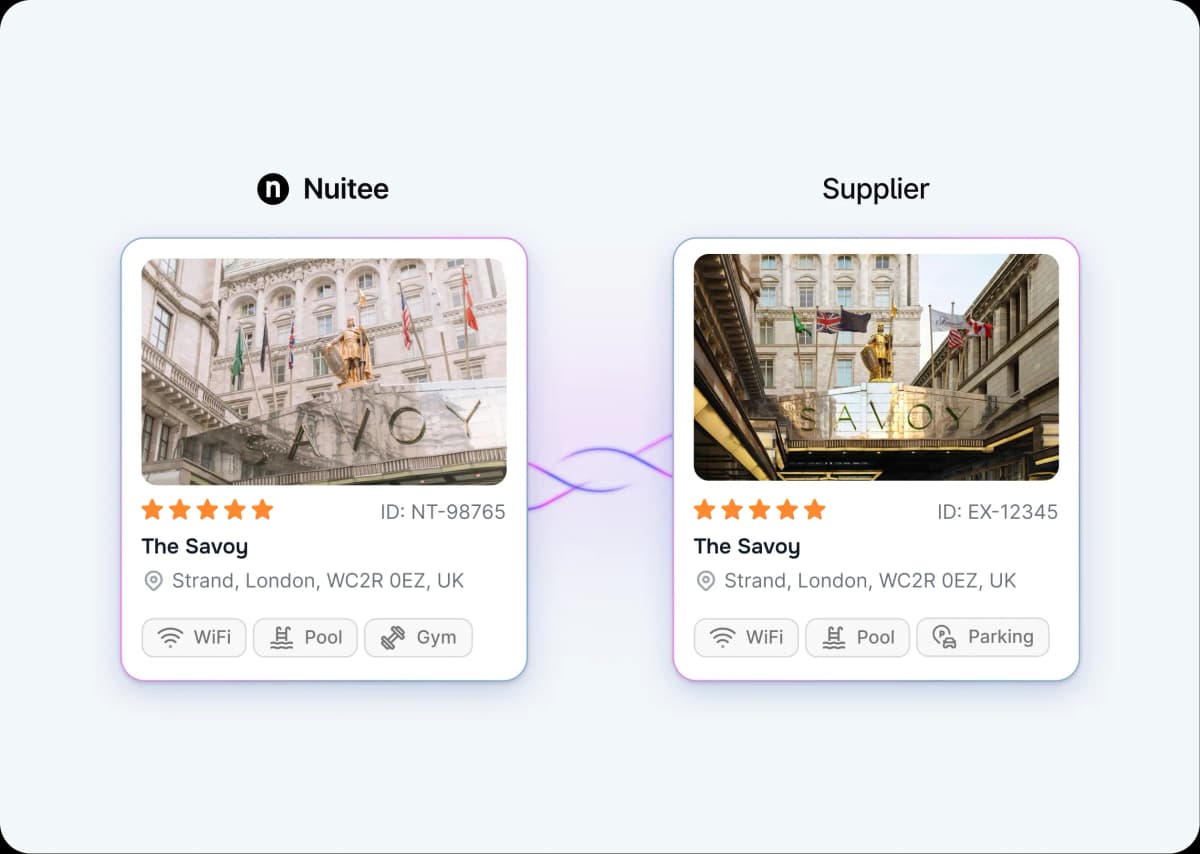Click the Parking car icon
This screenshot has height=854, width=1200.
click(x=945, y=637)
